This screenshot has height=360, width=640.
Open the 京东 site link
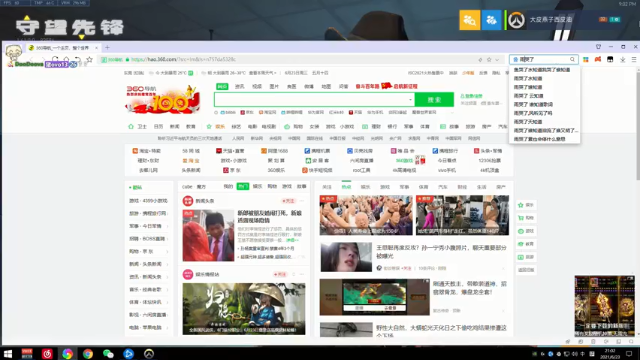click(x=232, y=170)
